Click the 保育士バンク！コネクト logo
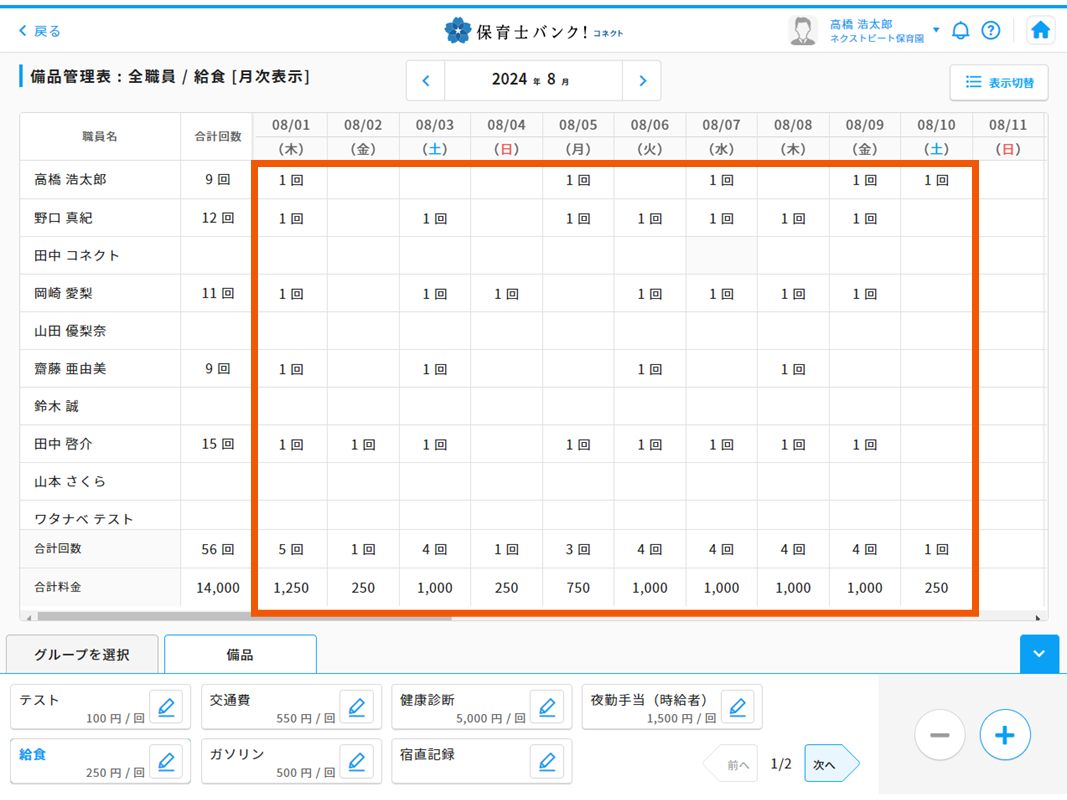This screenshot has width=1067, height=800. (533, 30)
